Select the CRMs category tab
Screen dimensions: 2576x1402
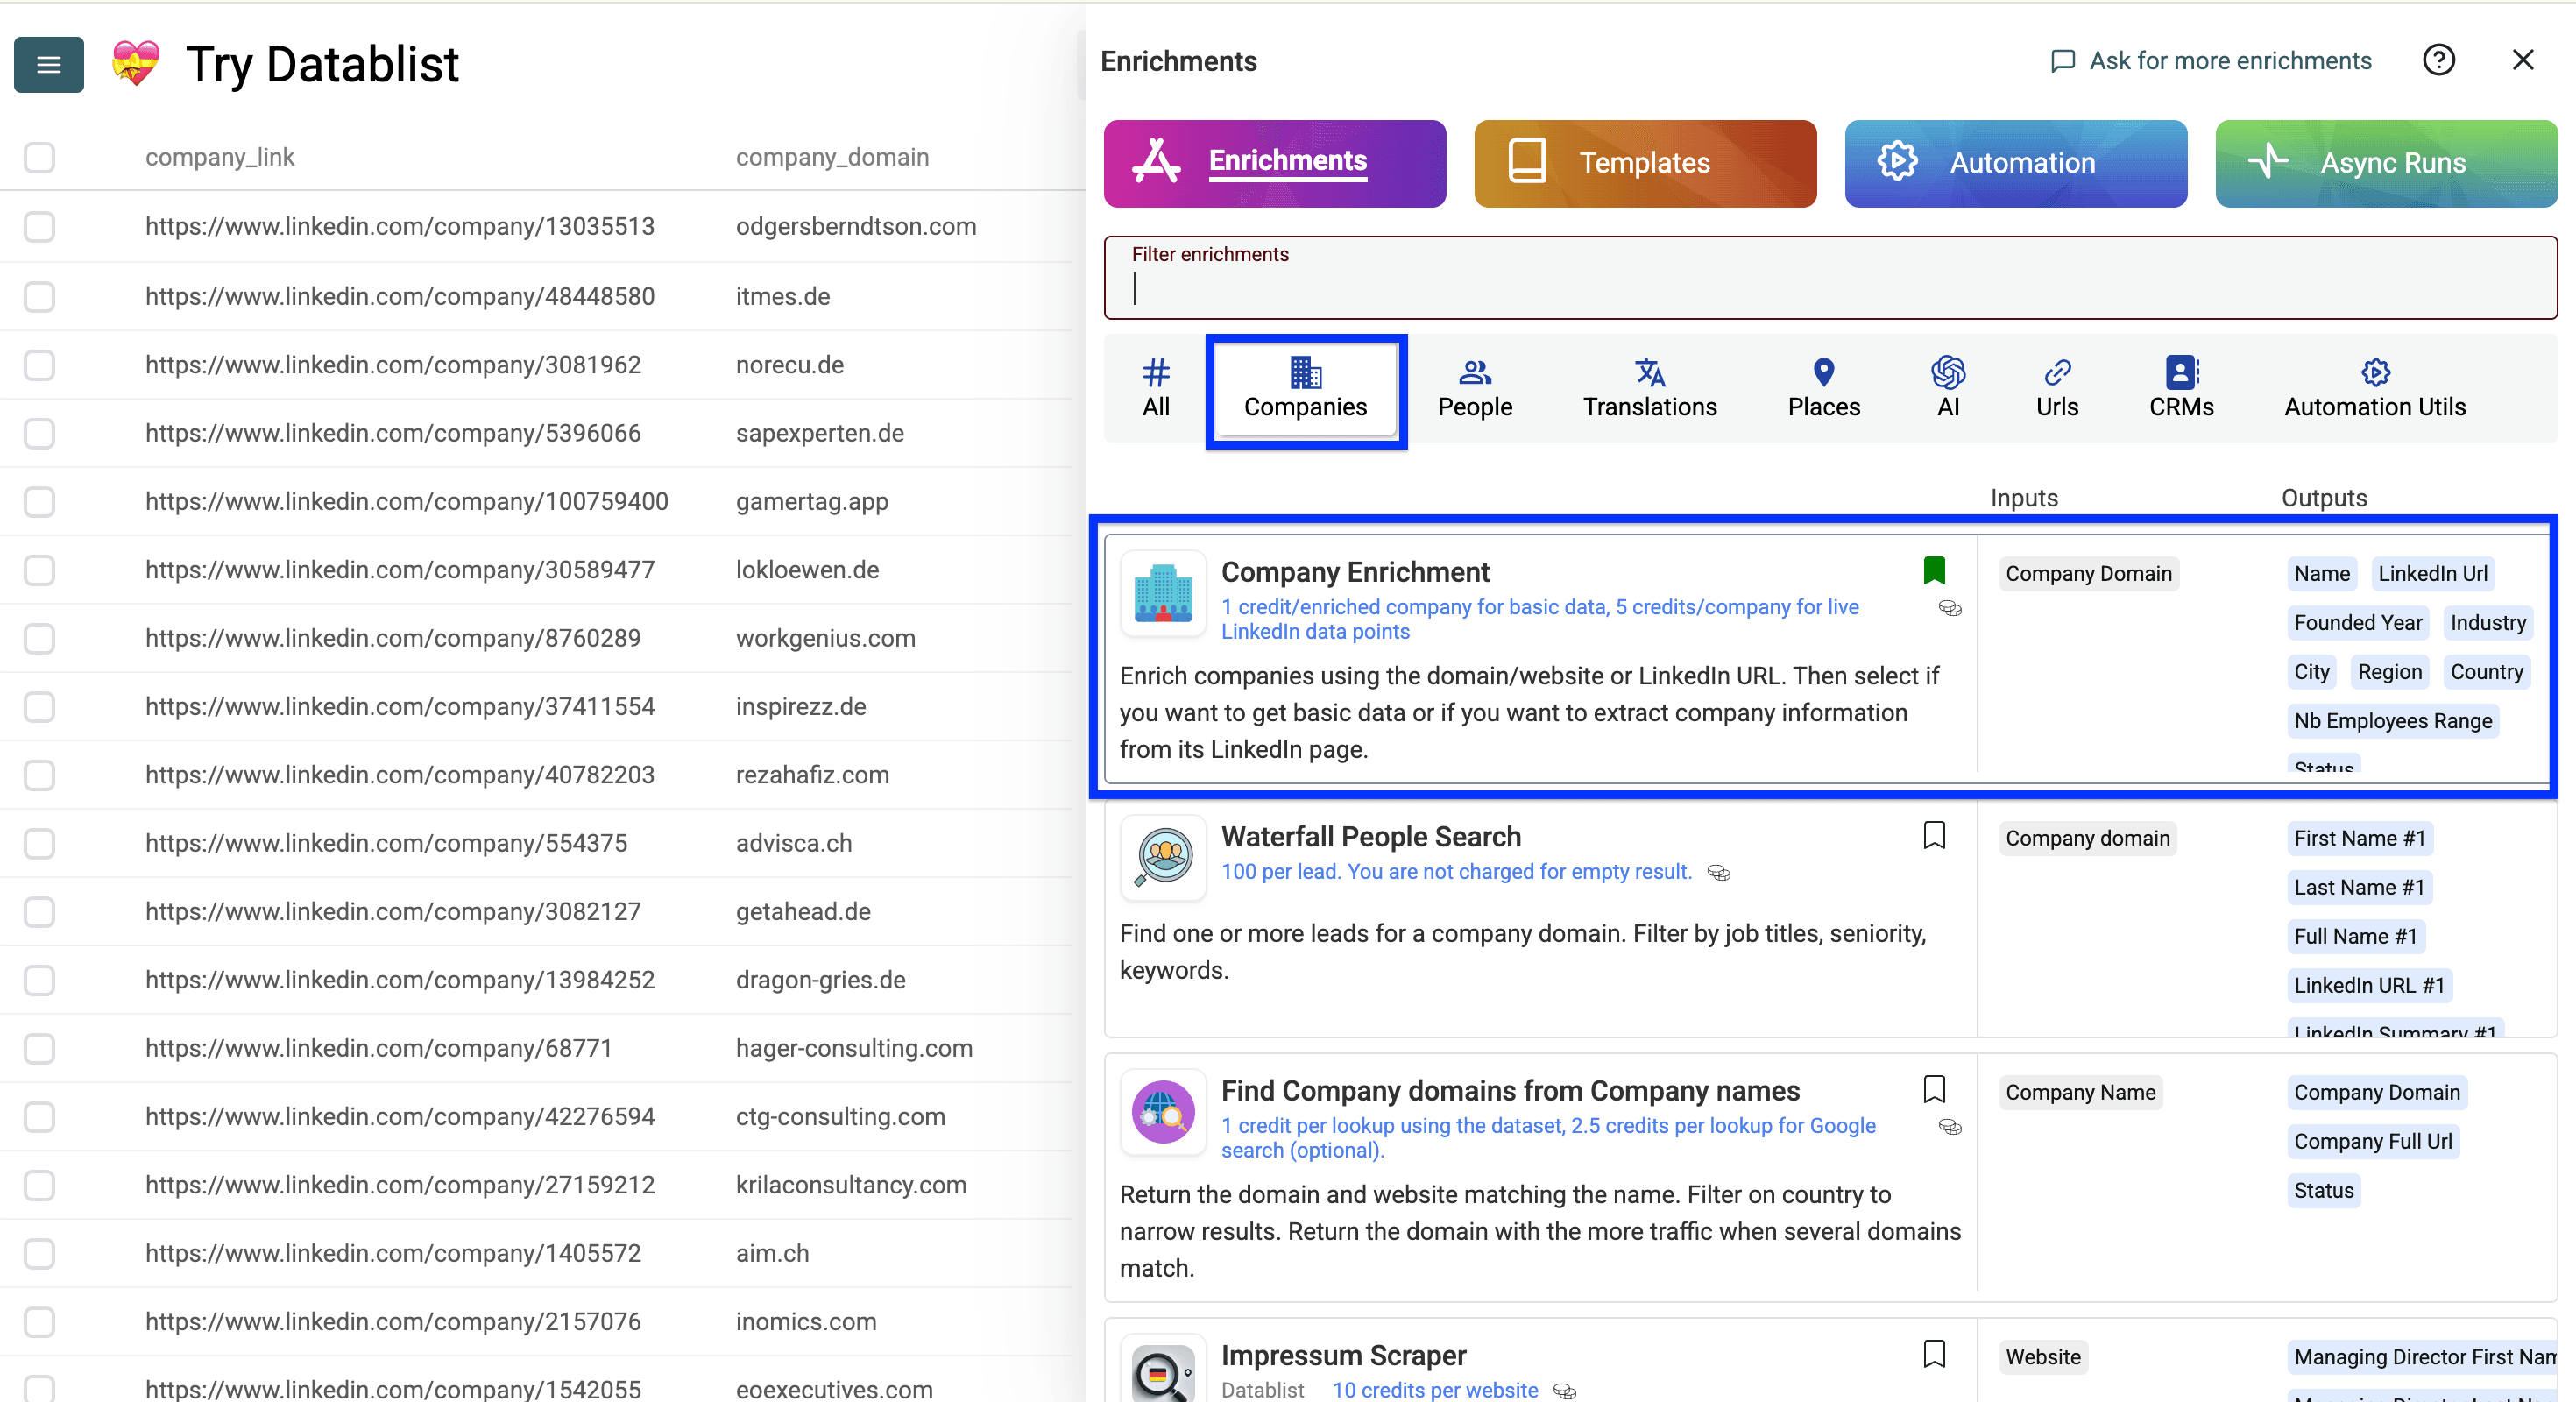2180,388
